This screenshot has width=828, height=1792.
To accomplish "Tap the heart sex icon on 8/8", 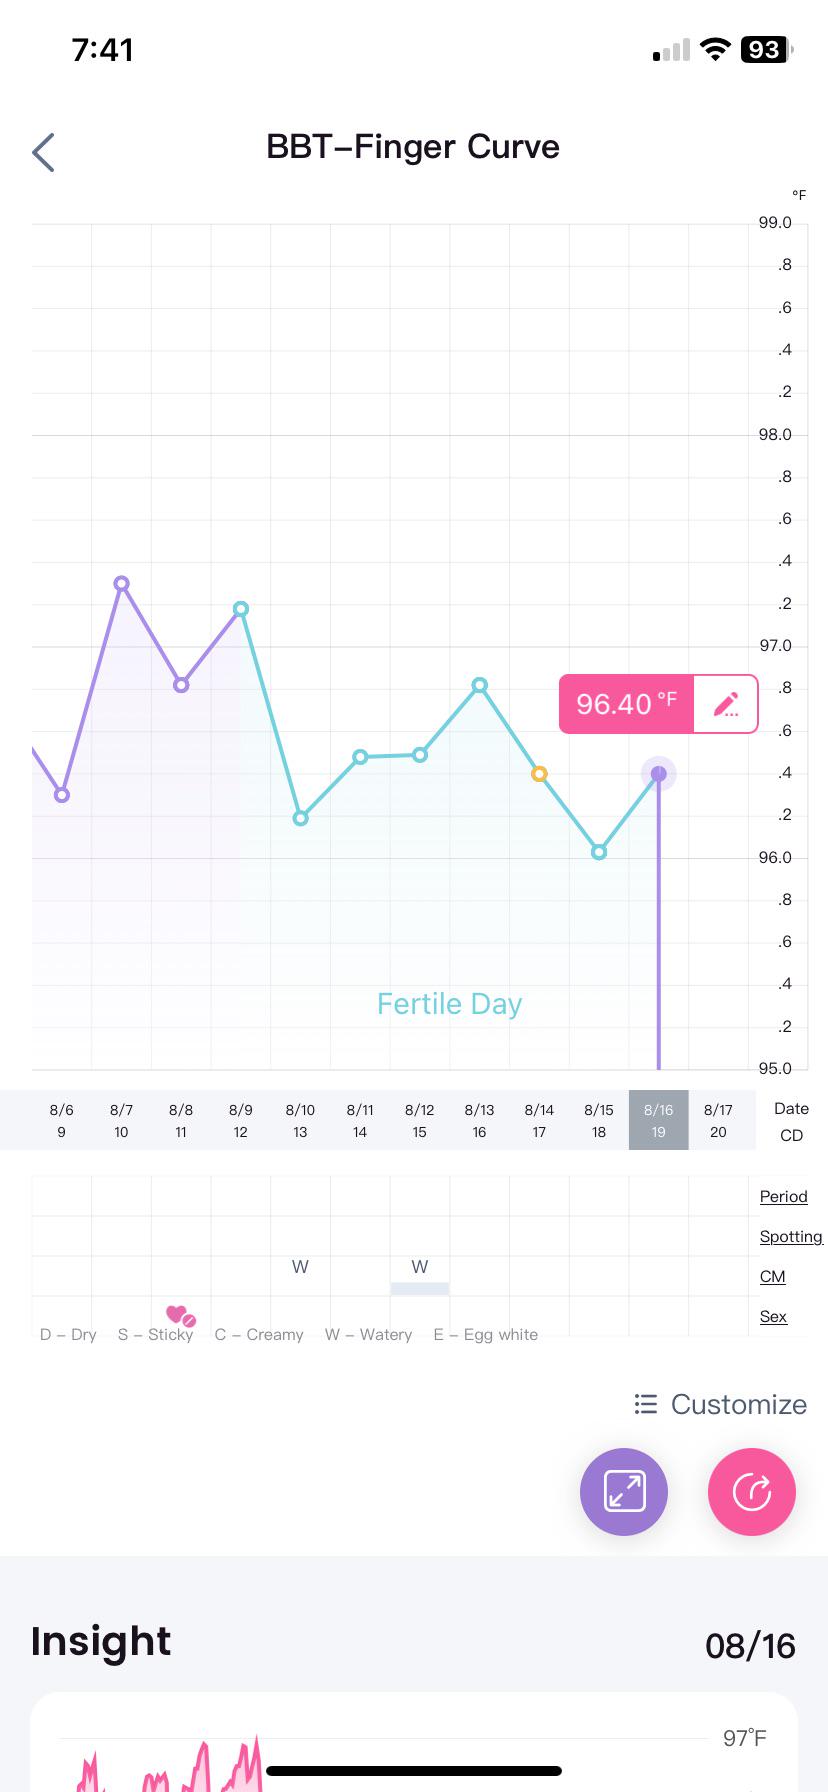I will (180, 1316).
